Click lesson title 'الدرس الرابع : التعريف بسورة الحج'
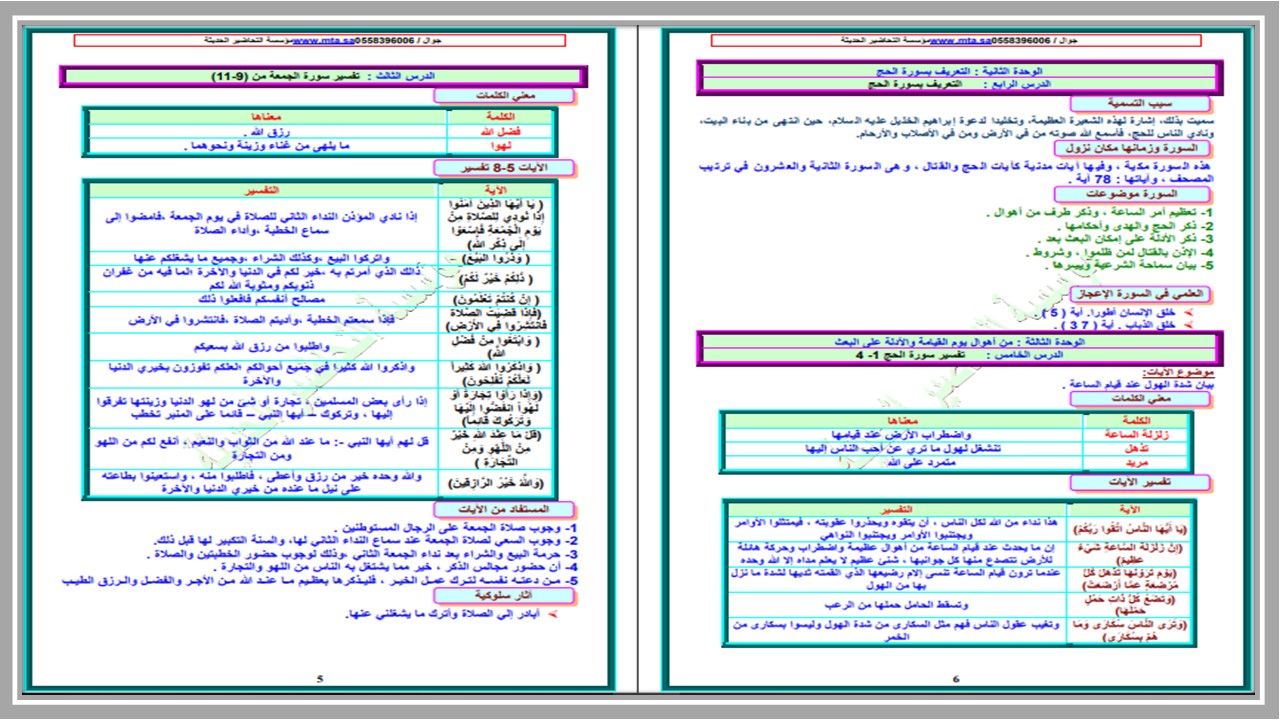The width and height of the screenshot is (1280, 720). [x=960, y=85]
